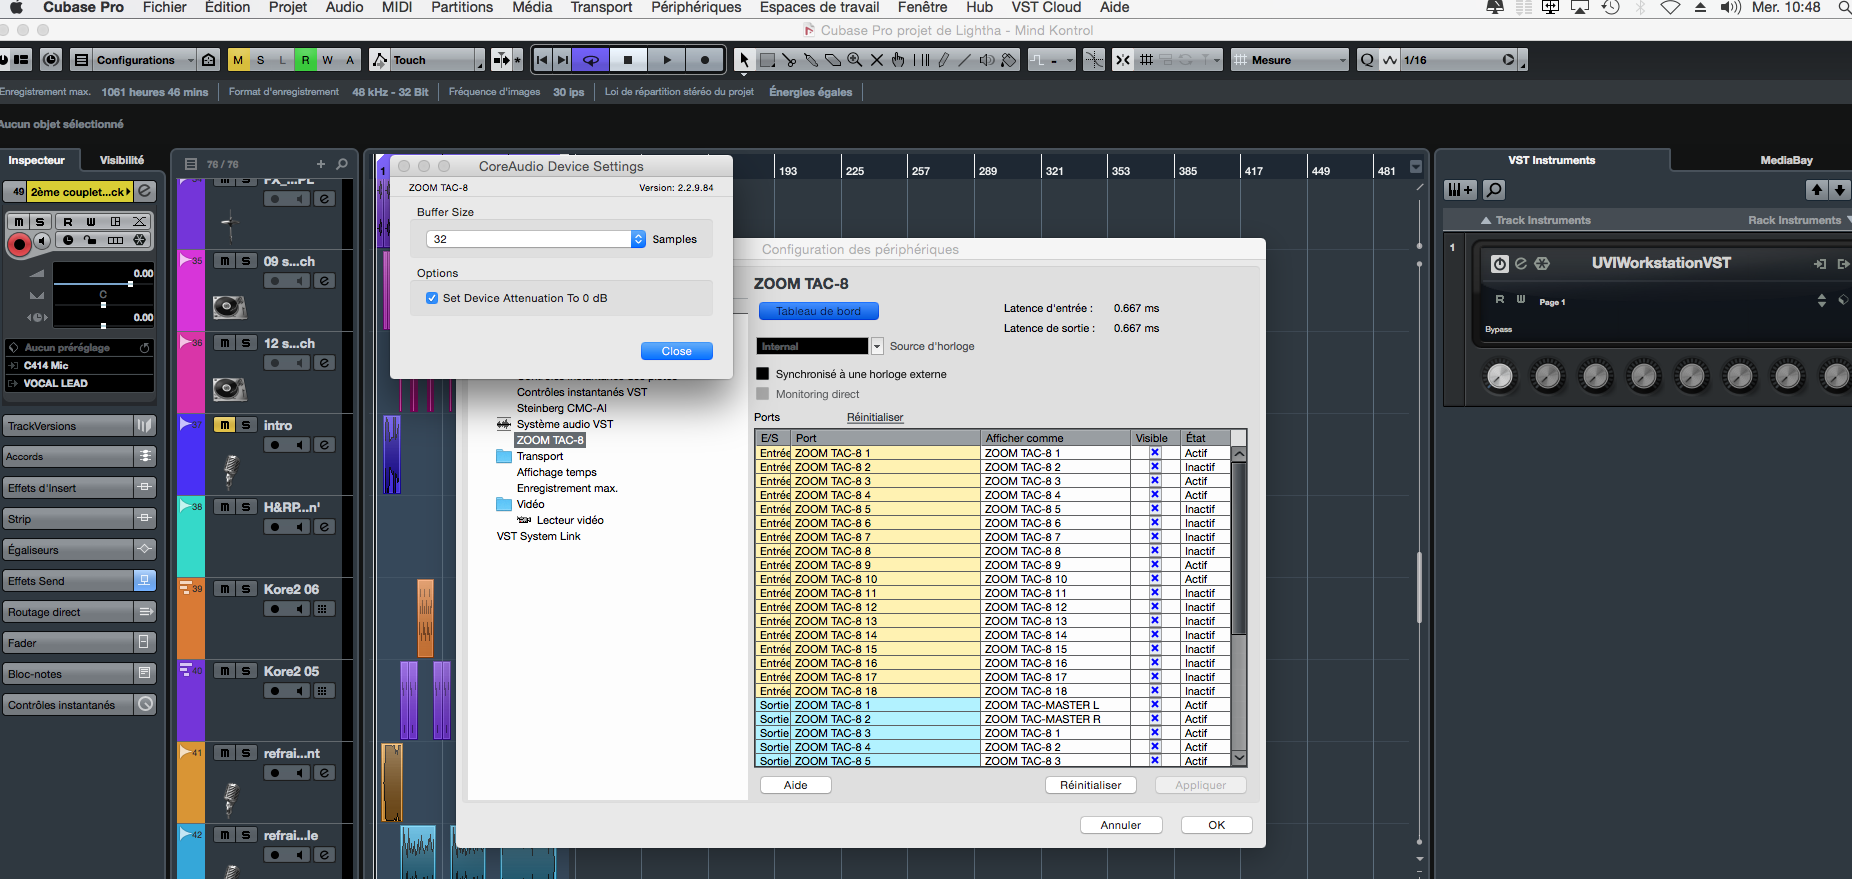Uncheck Set Device Attenuation To 0 dB
1852x879 pixels.
[432, 298]
